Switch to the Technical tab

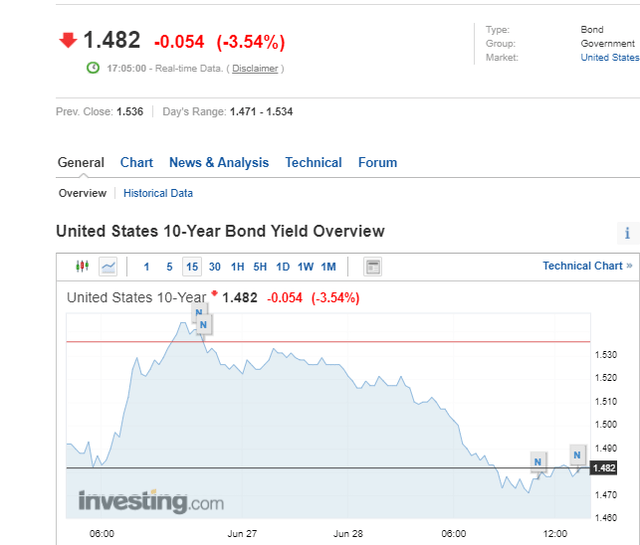(x=313, y=162)
